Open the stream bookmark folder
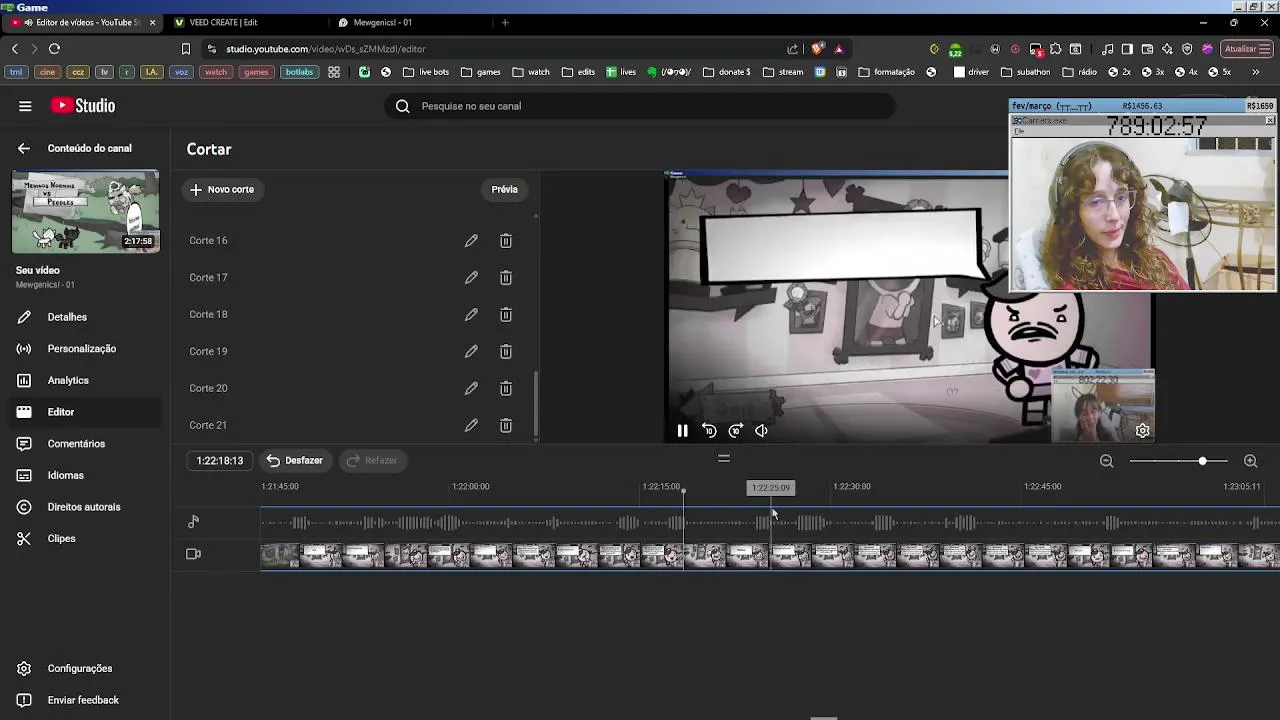The height and width of the screenshot is (720, 1280). (783, 72)
